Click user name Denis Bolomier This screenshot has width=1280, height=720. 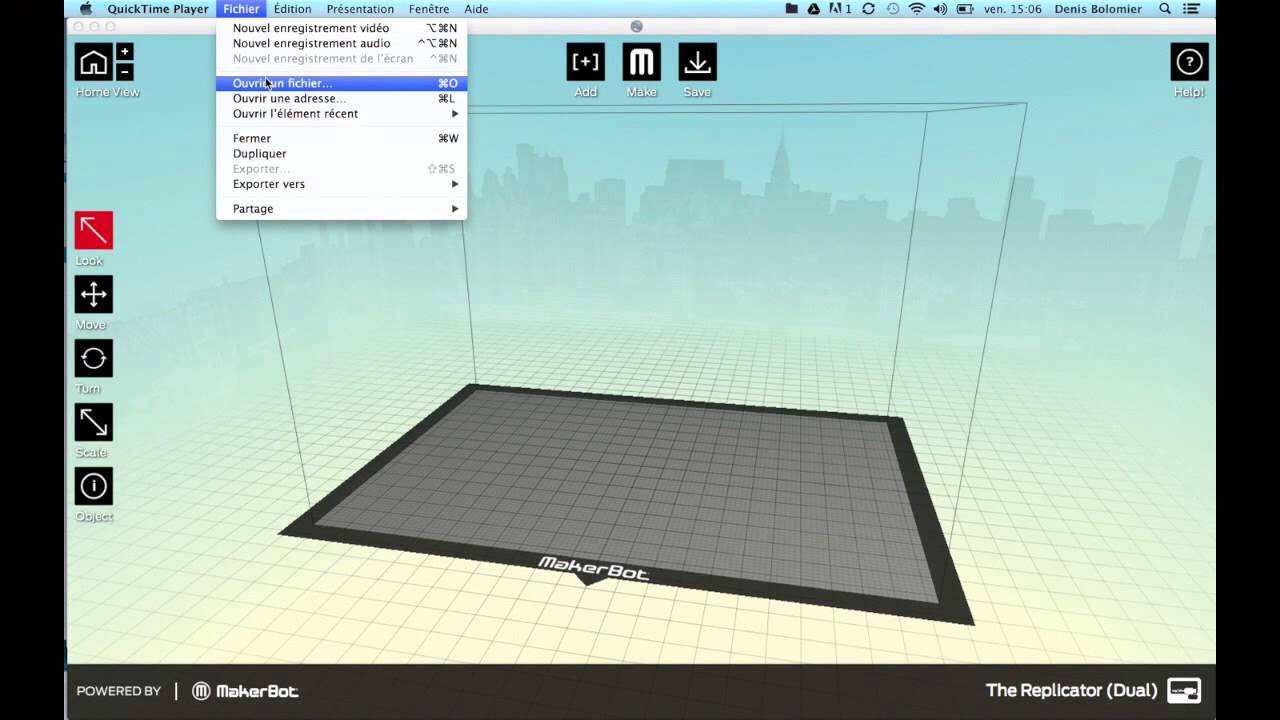[1098, 9]
